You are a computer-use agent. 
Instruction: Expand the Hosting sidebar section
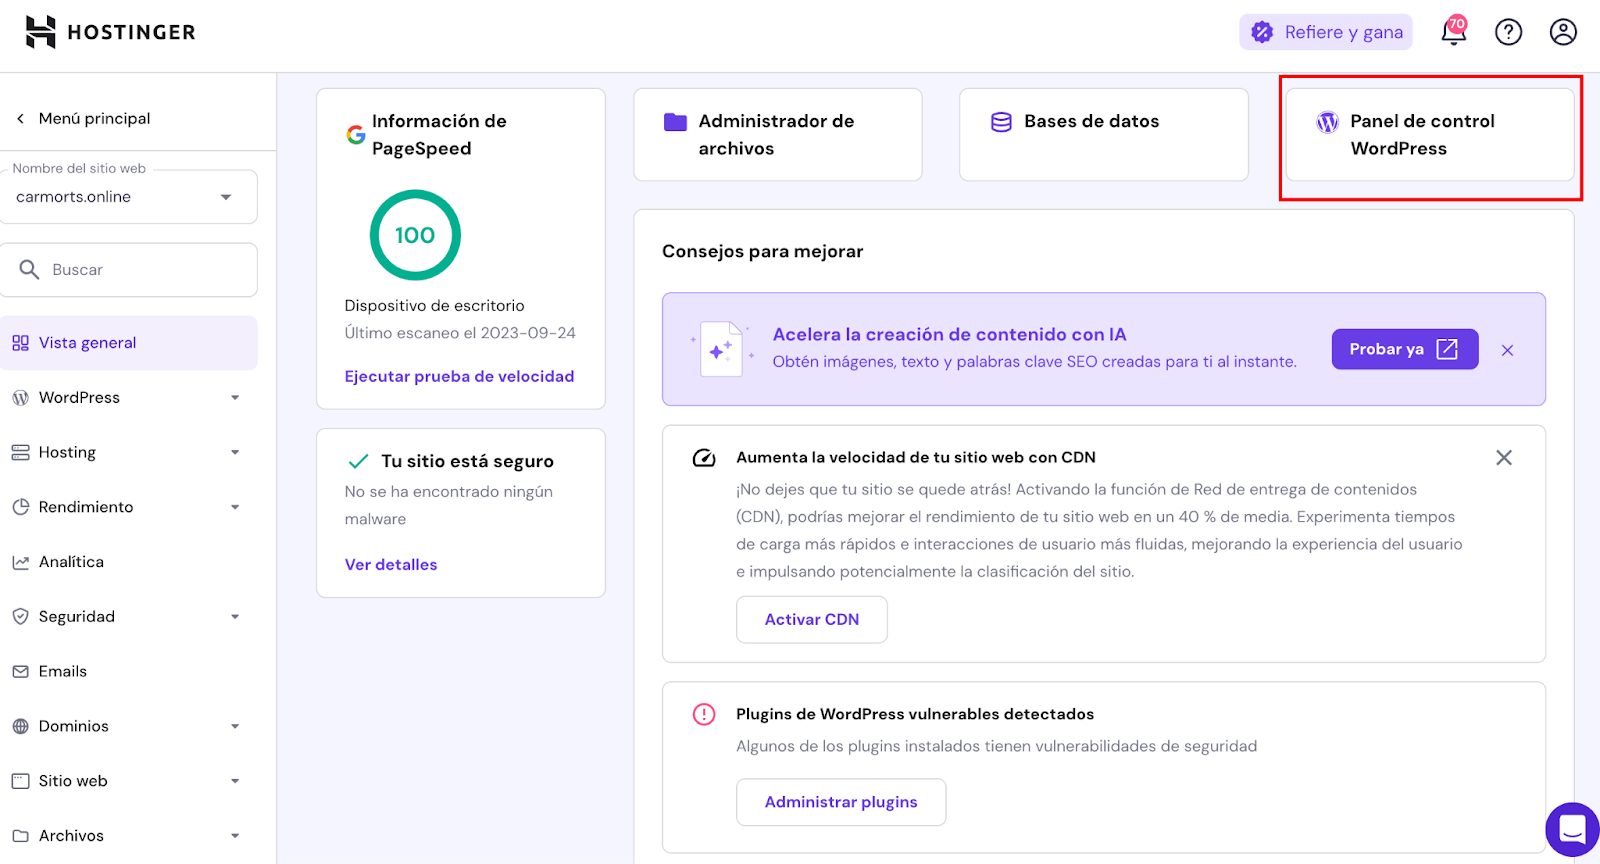[235, 452]
